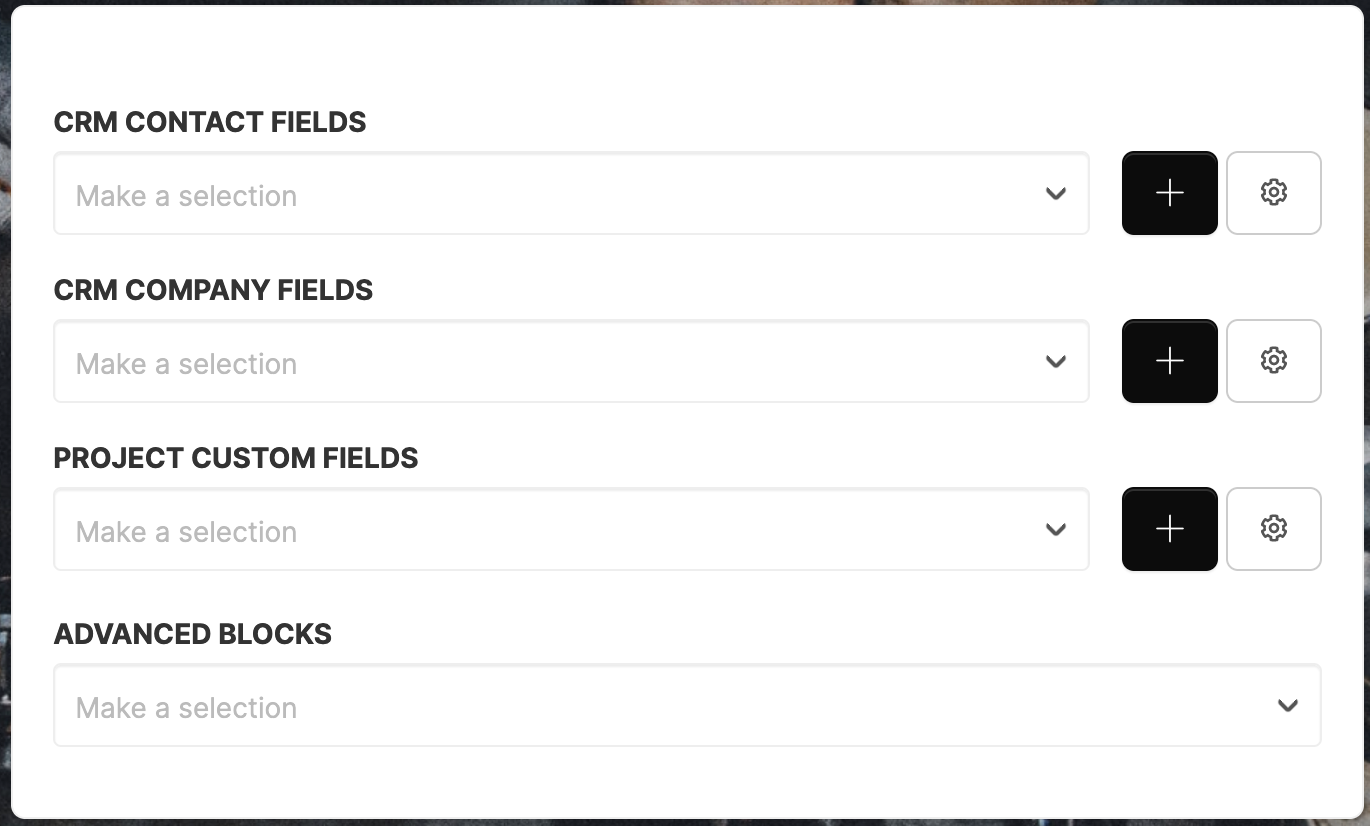The height and width of the screenshot is (826, 1370).
Task: Click the CRM CONTACT FIELDS heading
Action: 210,122
